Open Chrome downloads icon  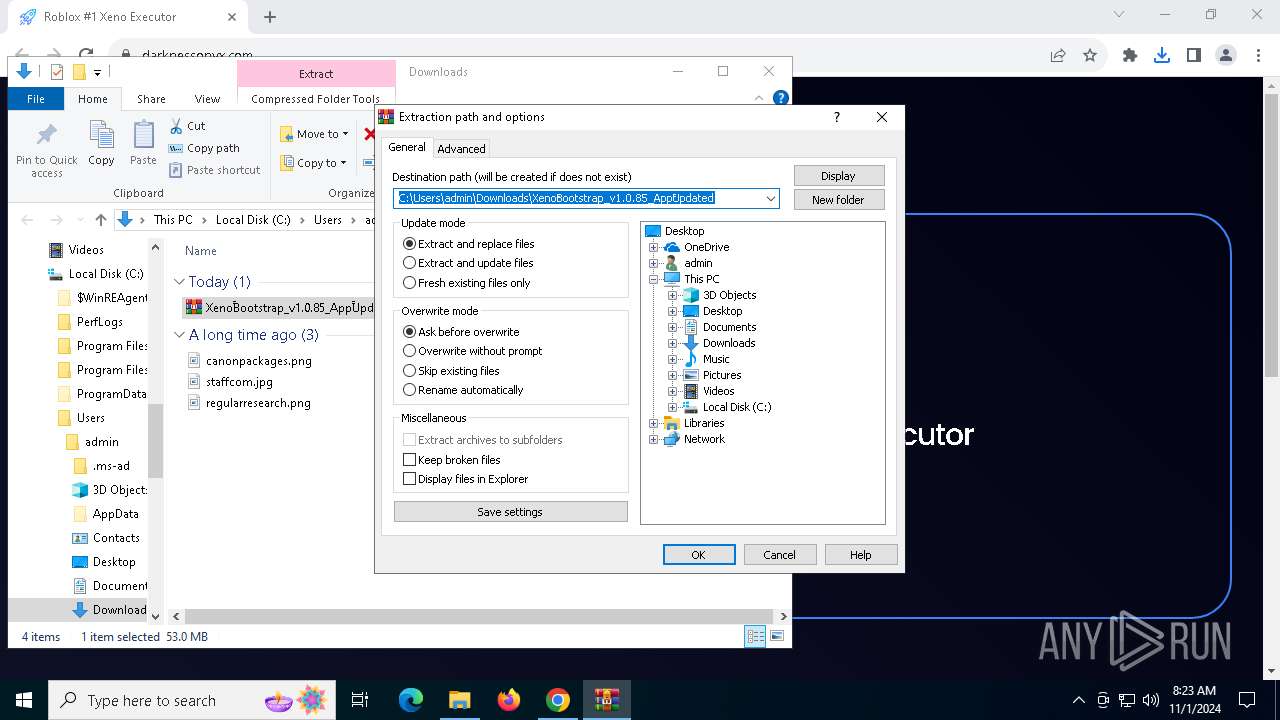pyautogui.click(x=1162, y=56)
